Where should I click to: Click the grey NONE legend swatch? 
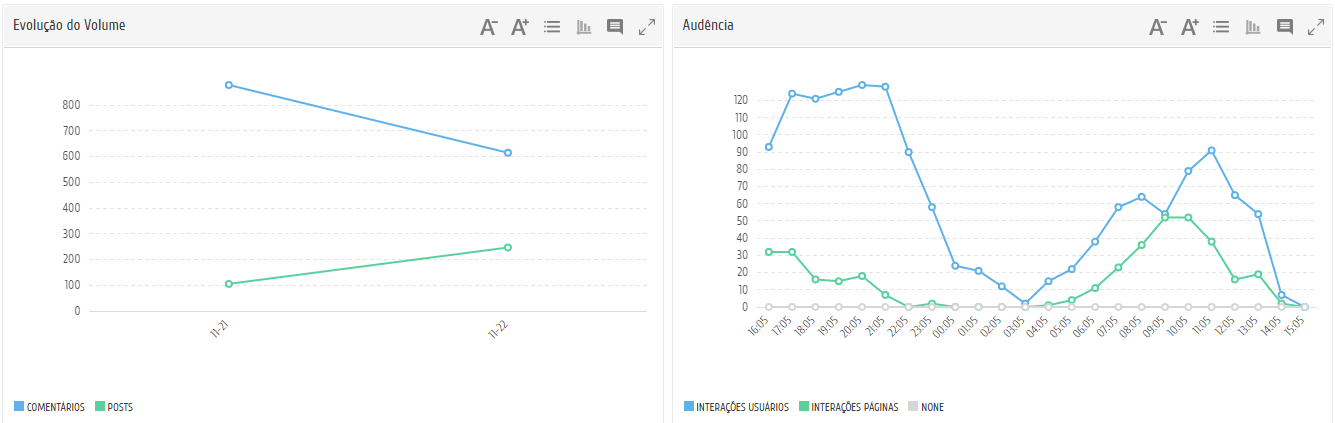point(913,407)
